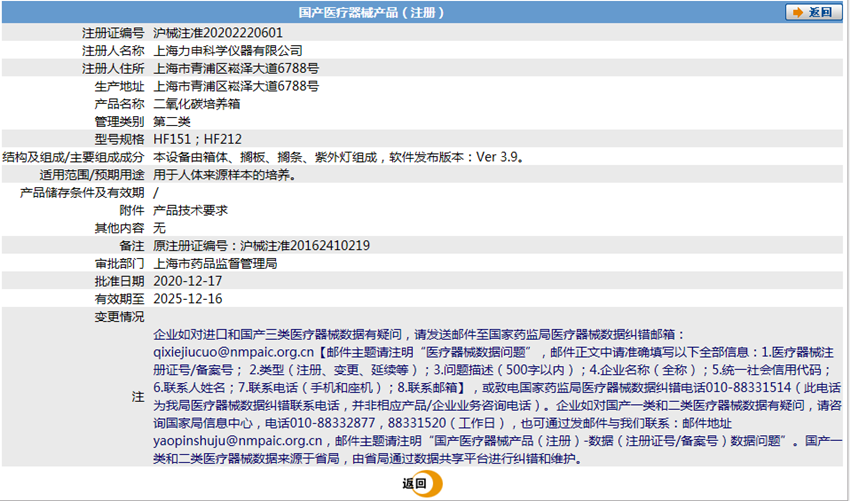Select approval date 2020-12-17

[x=188, y=281]
